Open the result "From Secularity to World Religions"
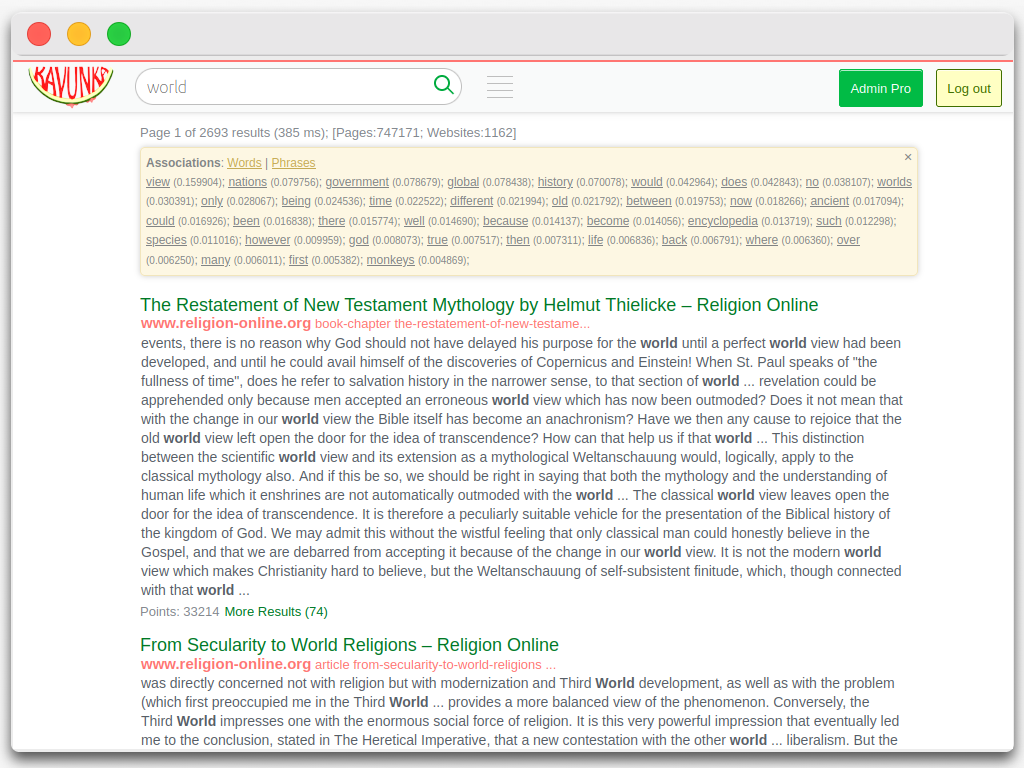Viewport: 1024px width, 768px height. [x=349, y=645]
